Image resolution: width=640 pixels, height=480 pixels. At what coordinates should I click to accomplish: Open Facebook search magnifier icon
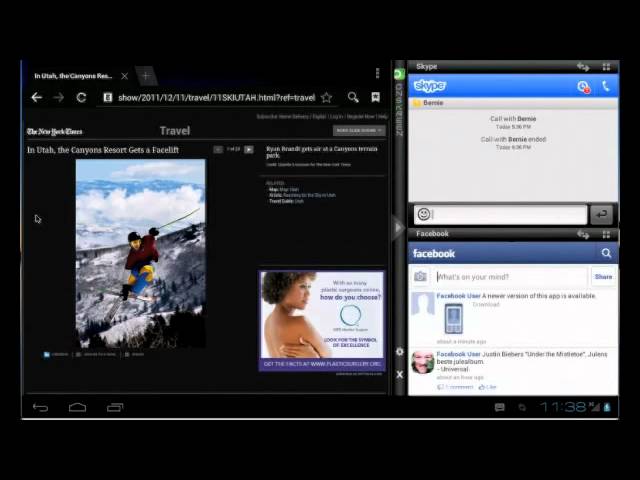click(606, 253)
